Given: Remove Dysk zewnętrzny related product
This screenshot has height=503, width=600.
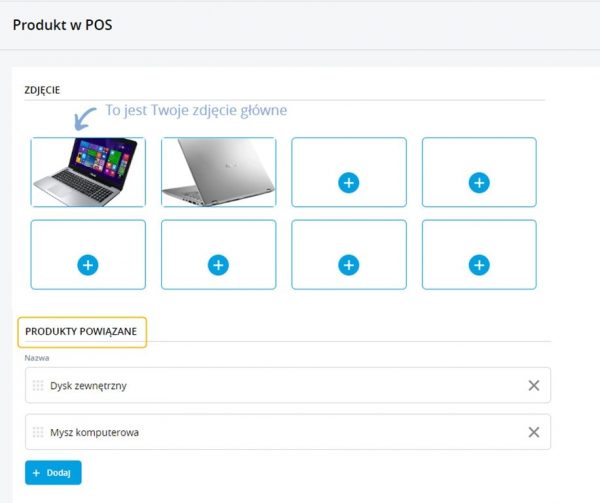Looking at the screenshot, I should coord(534,386).
